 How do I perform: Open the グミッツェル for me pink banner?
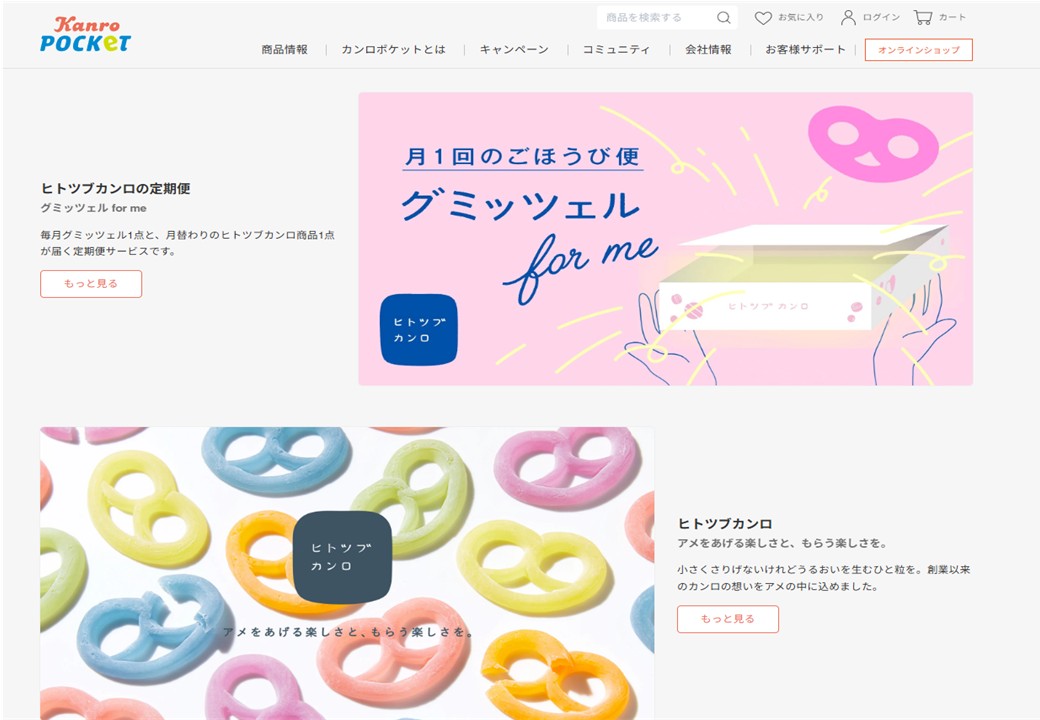point(666,239)
